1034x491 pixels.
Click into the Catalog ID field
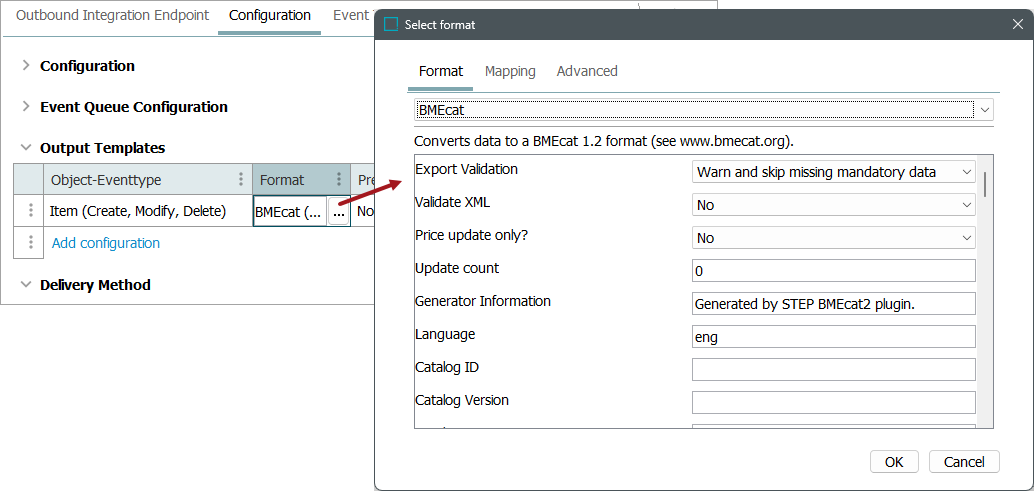coord(833,370)
